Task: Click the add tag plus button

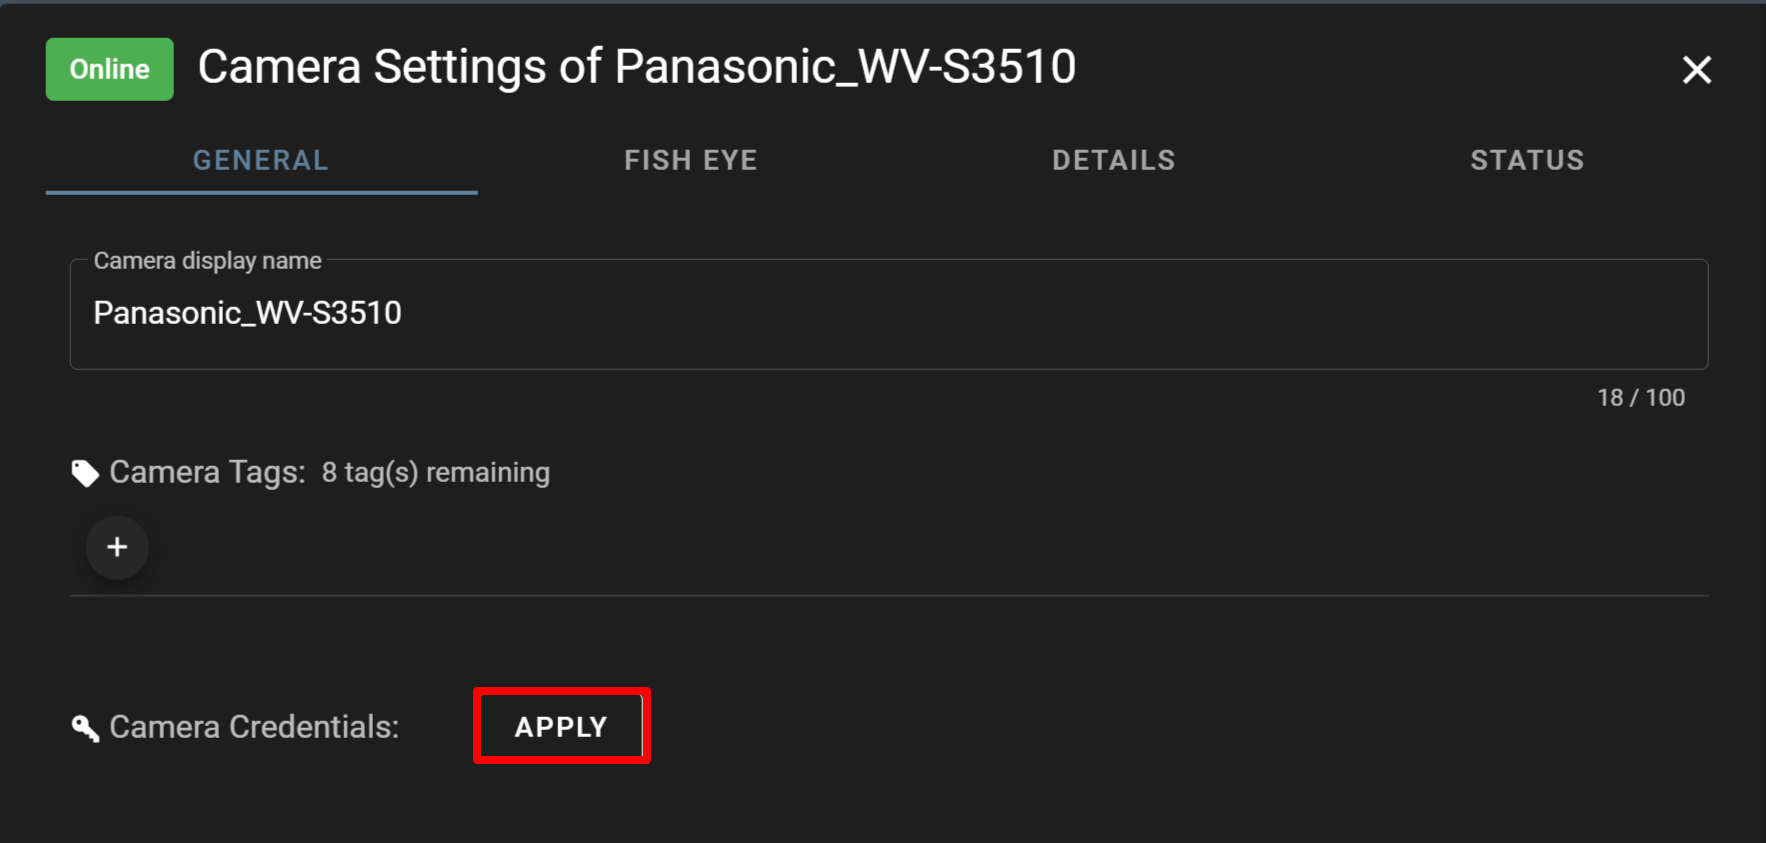Action: [x=117, y=547]
